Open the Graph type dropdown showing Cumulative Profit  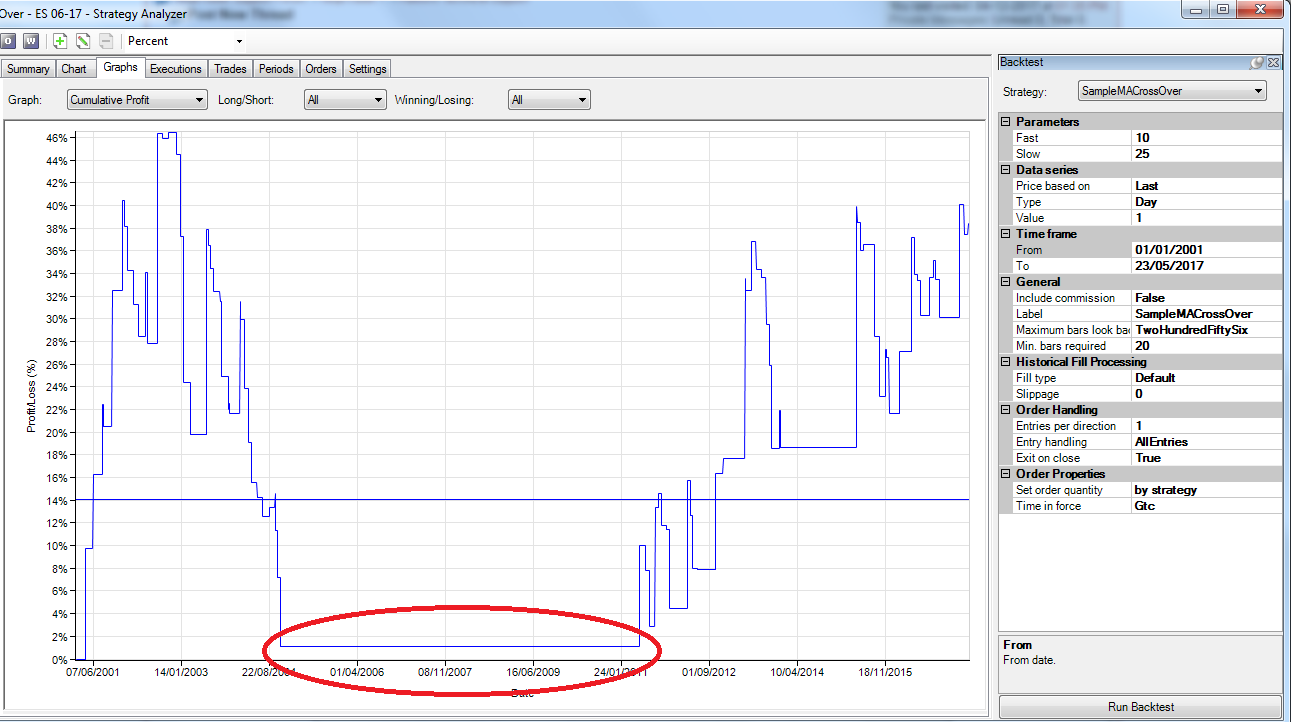pos(137,100)
